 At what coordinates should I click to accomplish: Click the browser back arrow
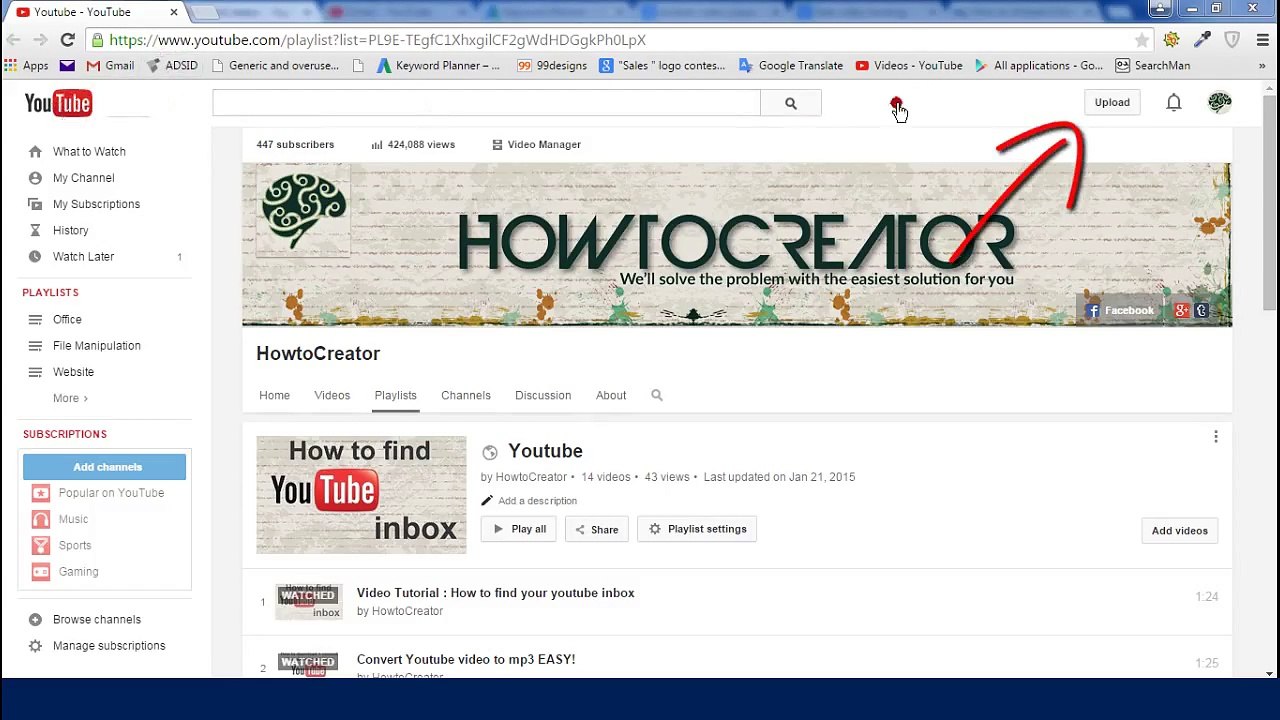tap(13, 40)
